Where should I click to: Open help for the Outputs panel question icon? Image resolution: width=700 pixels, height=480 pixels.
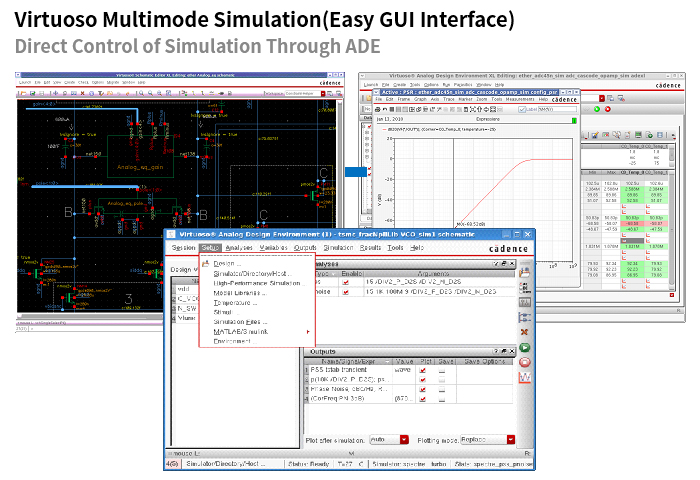496,351
